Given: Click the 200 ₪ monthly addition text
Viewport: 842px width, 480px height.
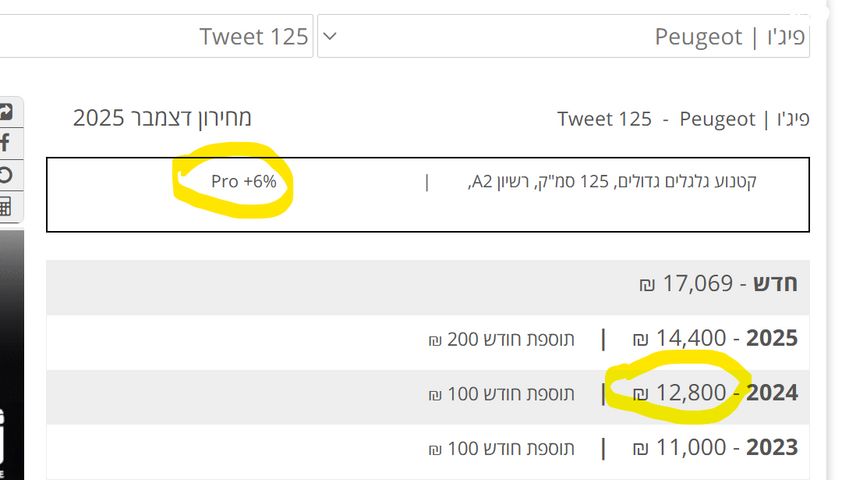Looking at the screenshot, I should [501, 339].
